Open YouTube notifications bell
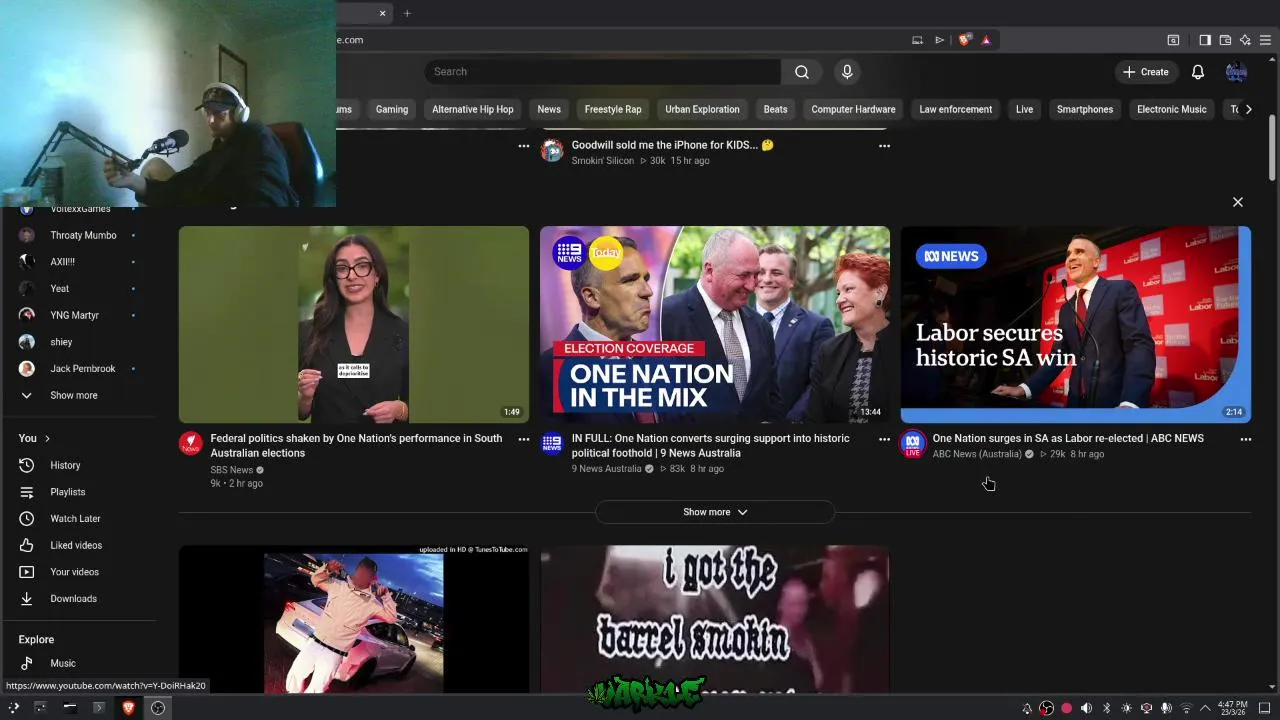Image resolution: width=1280 pixels, height=720 pixels. [x=1198, y=72]
